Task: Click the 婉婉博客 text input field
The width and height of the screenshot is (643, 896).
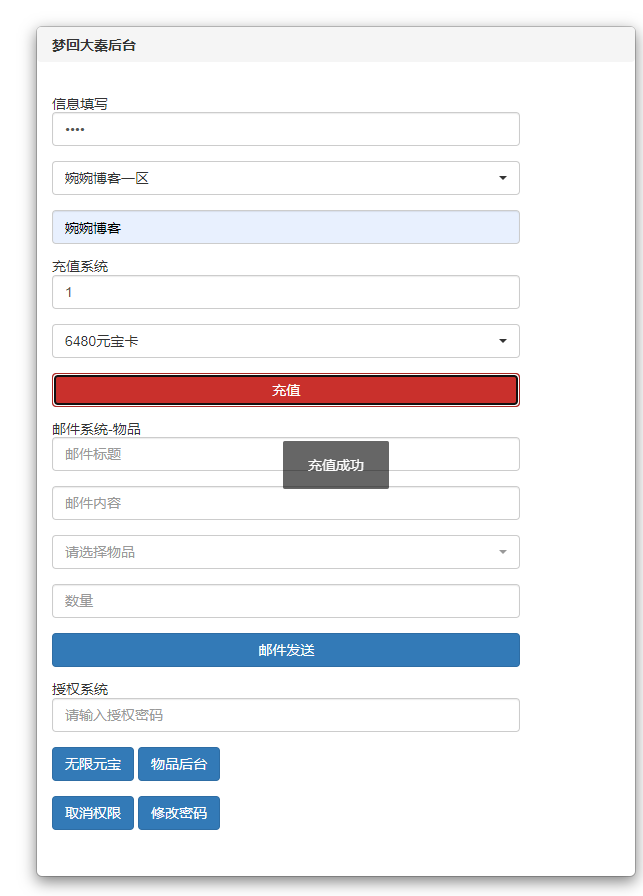Action: coord(285,227)
